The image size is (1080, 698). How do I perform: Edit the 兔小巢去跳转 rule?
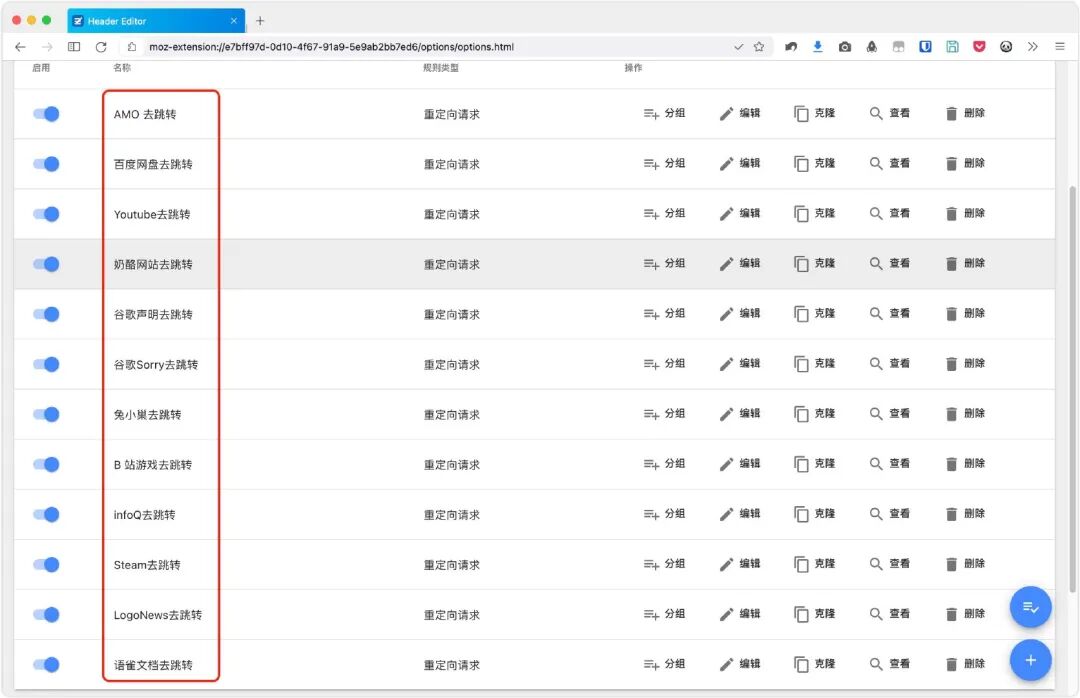point(740,413)
